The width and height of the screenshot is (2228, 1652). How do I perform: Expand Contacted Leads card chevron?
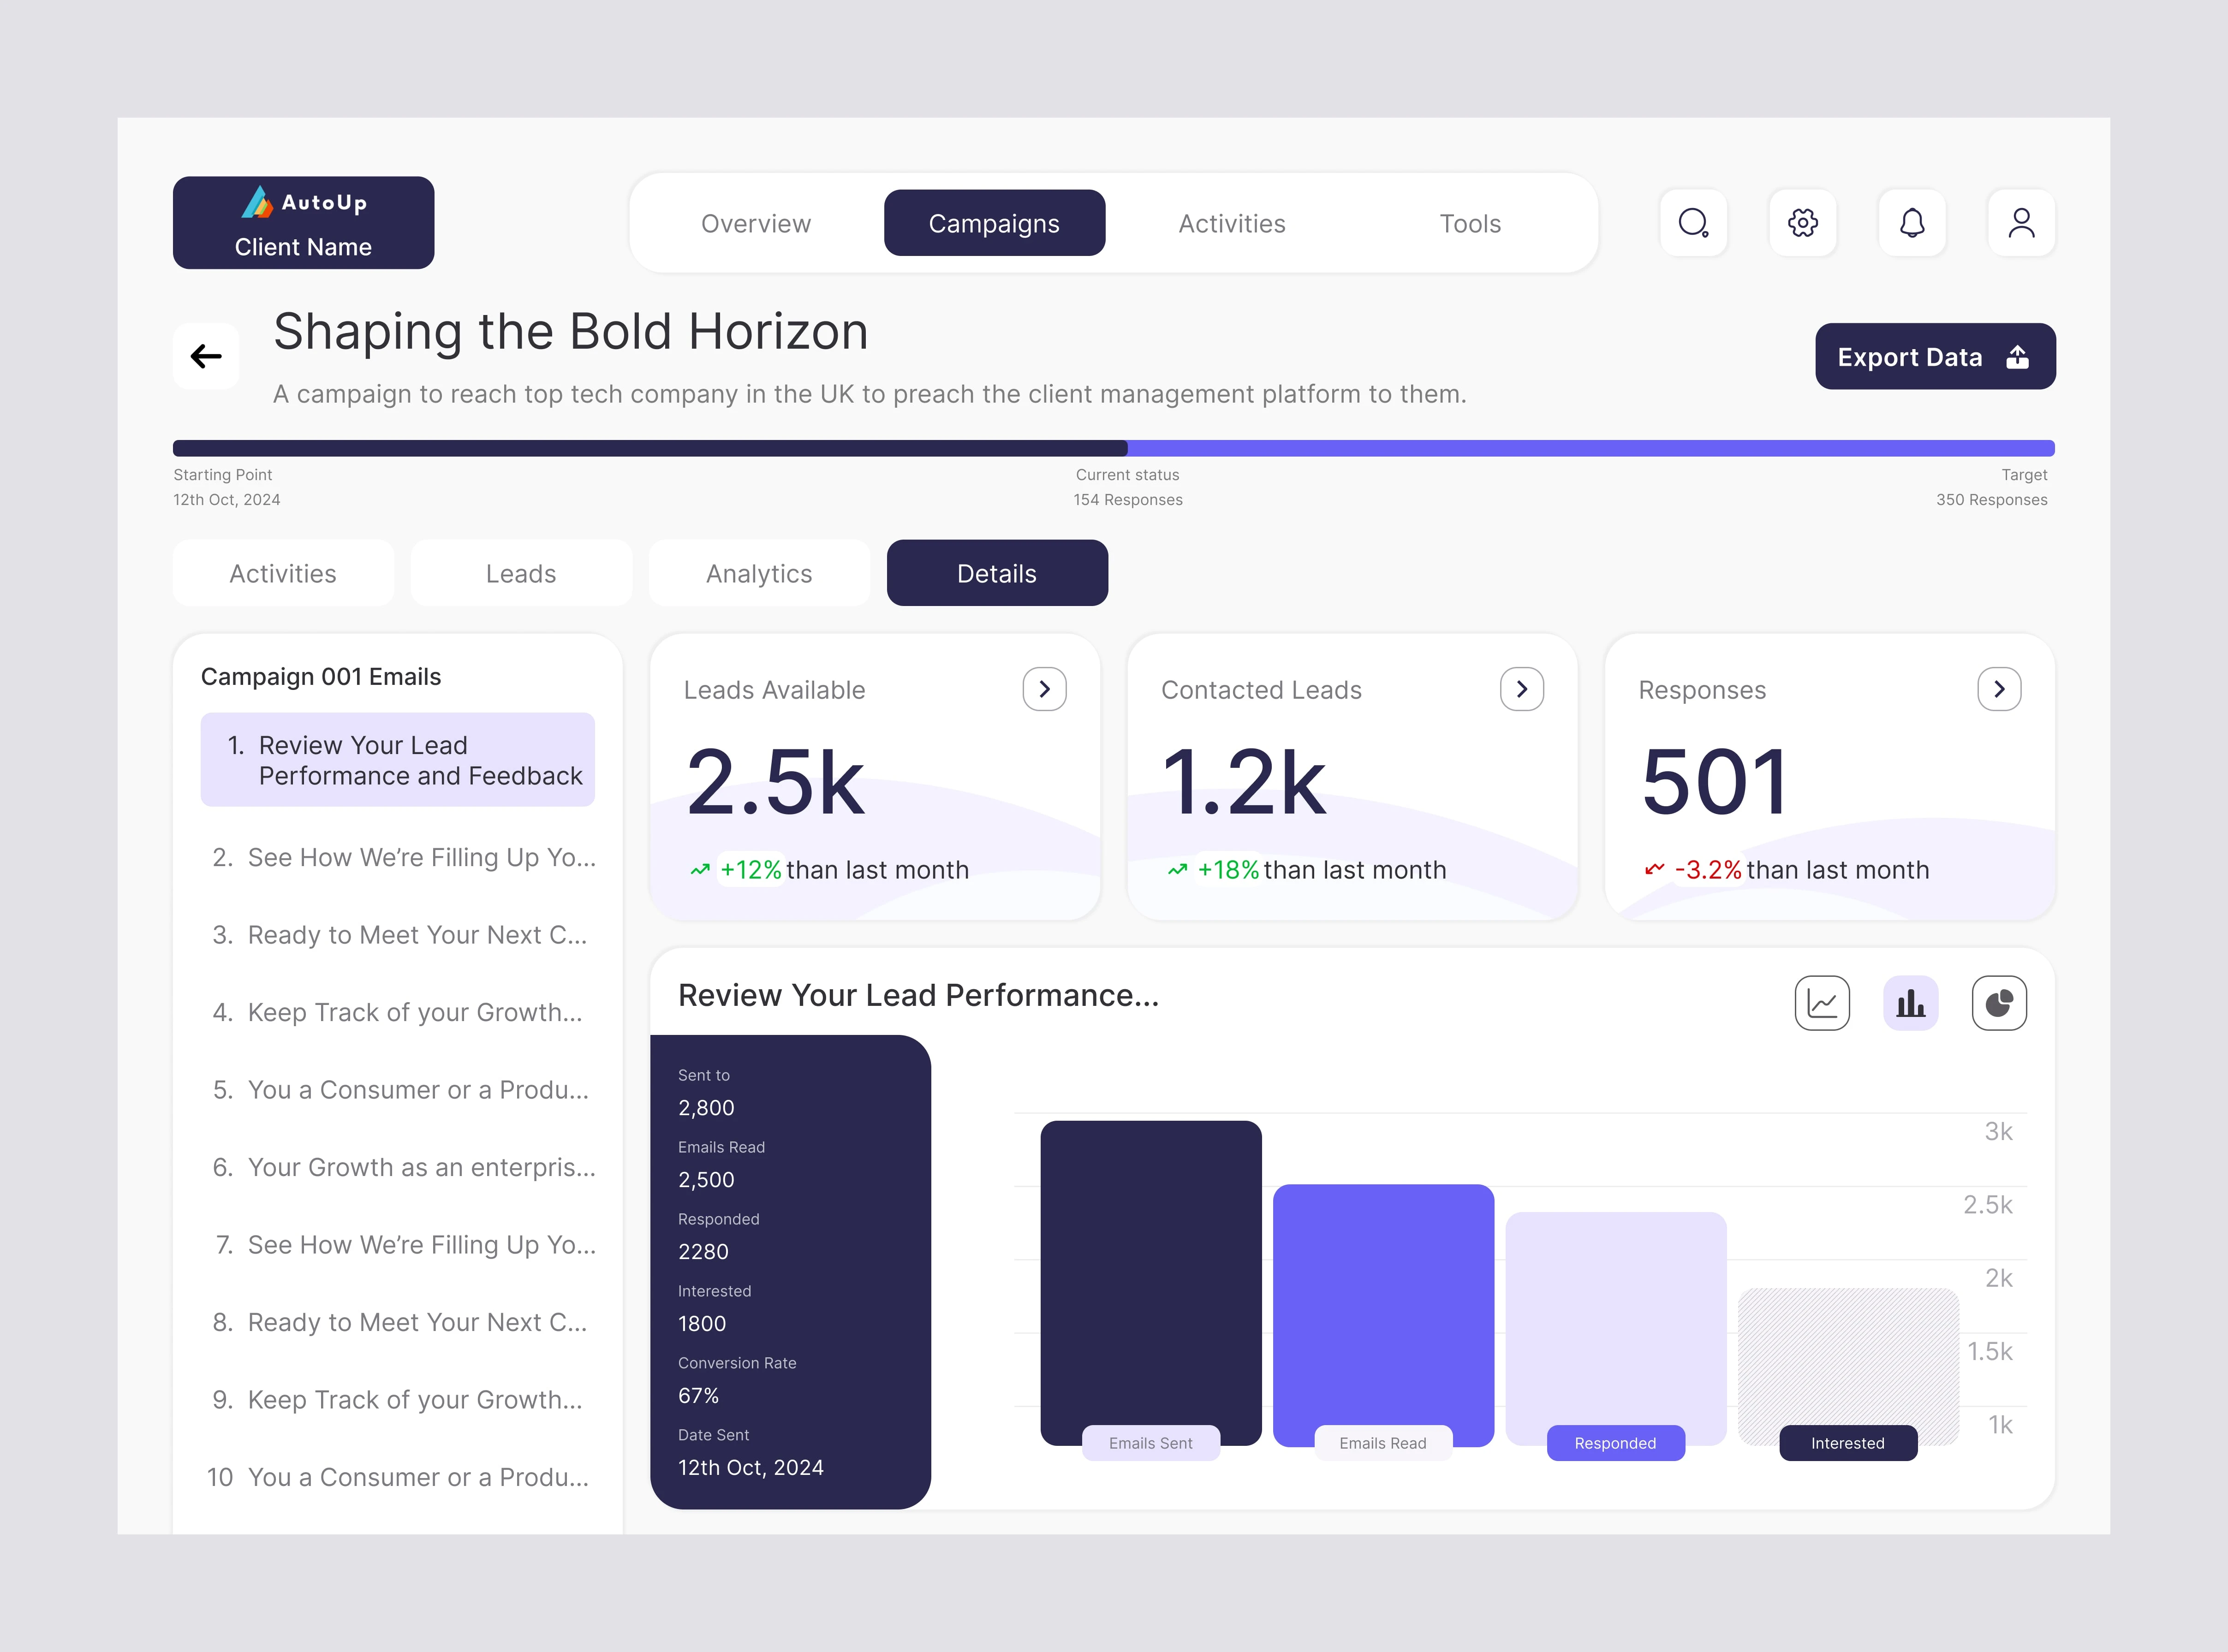click(1521, 689)
